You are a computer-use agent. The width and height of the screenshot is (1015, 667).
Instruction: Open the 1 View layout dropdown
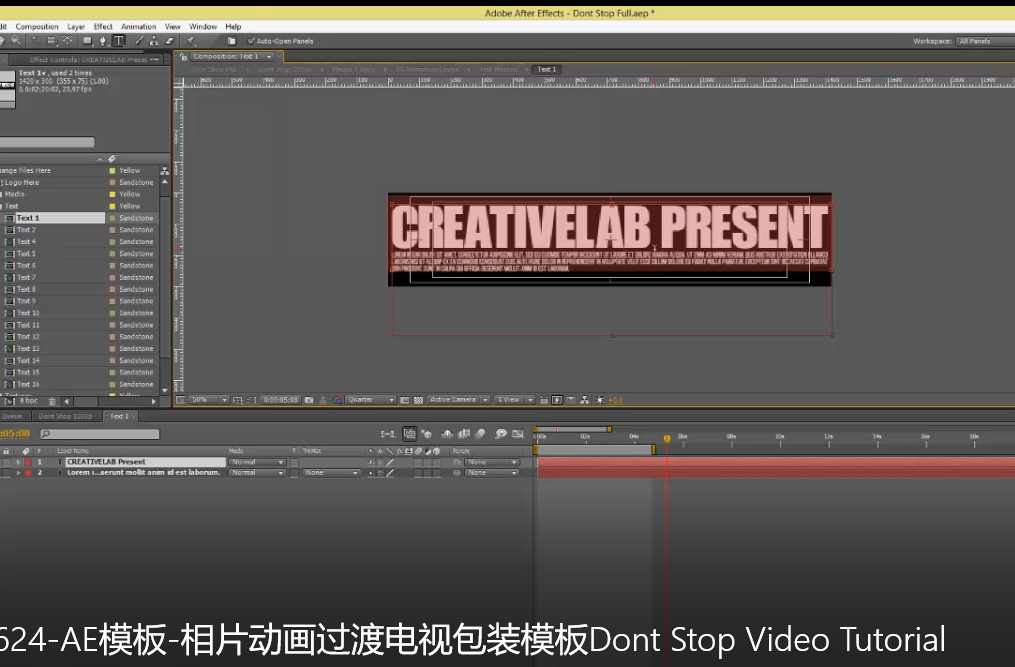(514, 400)
